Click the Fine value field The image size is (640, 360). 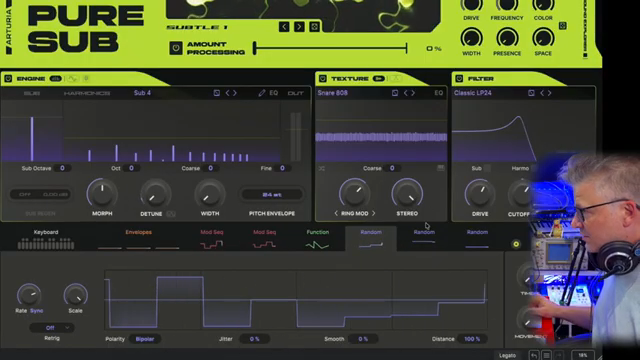282,168
